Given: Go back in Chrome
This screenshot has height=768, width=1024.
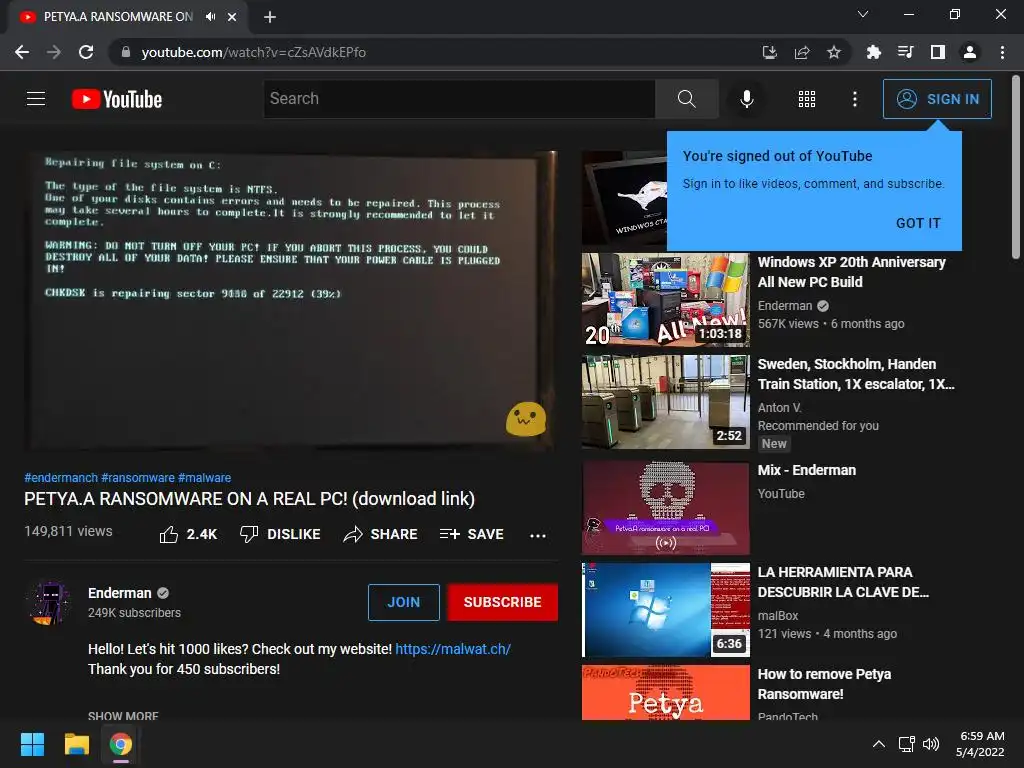Looking at the screenshot, I should [x=22, y=52].
